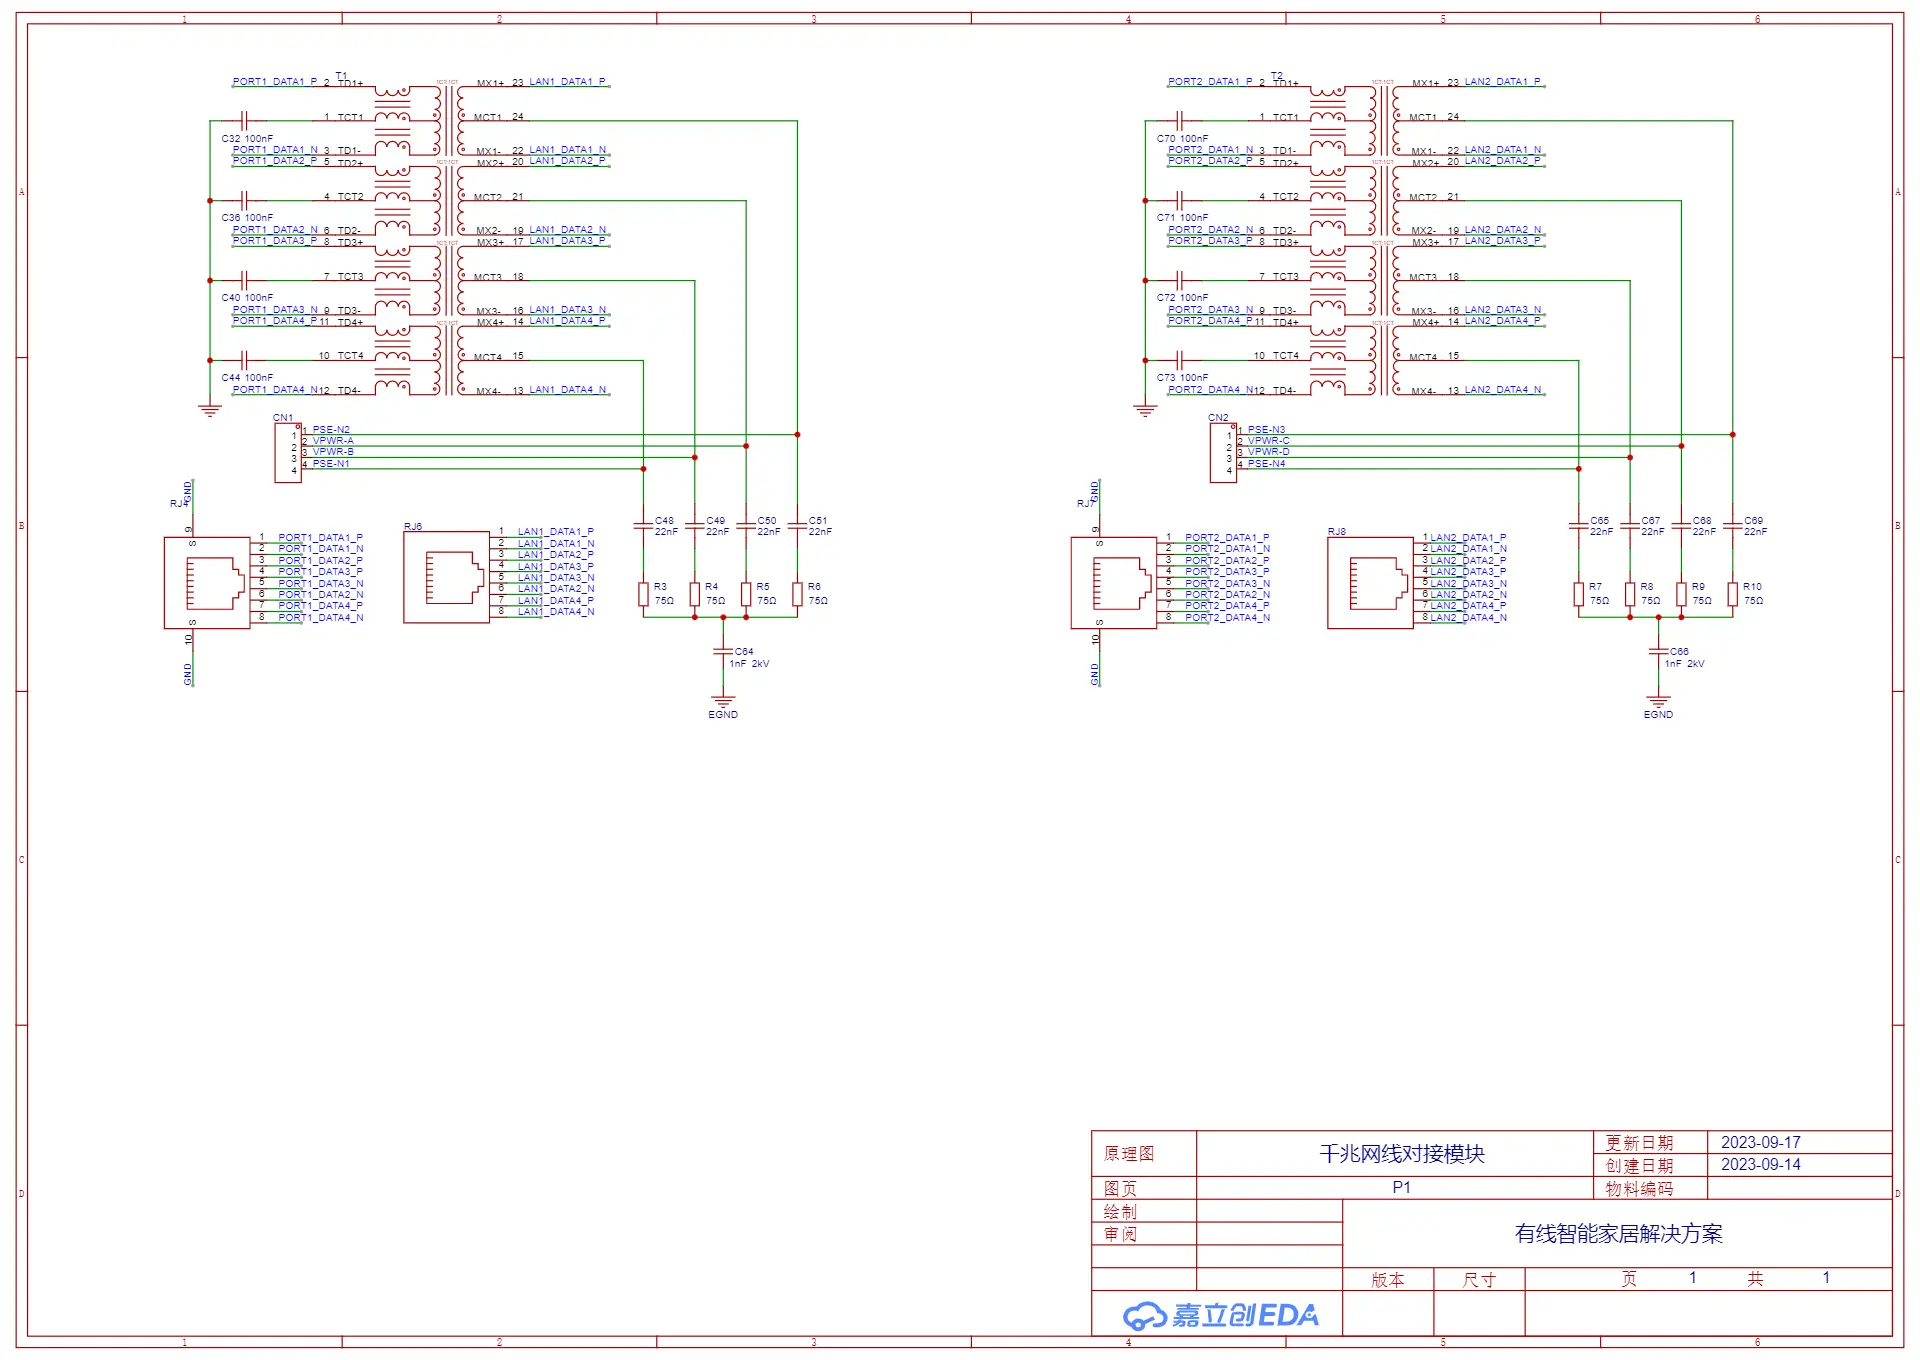The image size is (1920, 1360).
Task: Select capacitor C64 1nF 2kV symbol
Action: (723, 651)
